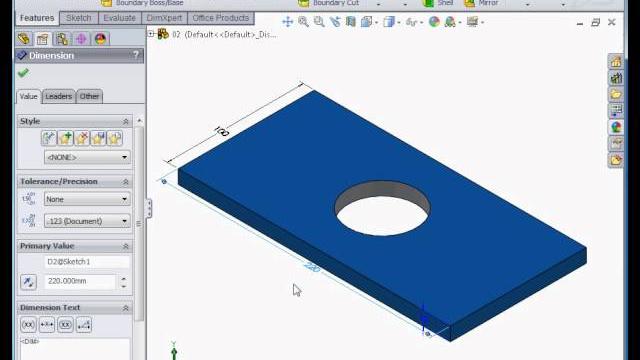The height and width of the screenshot is (360, 640).
Task: Switch to the Value tab
Action: [29, 96]
